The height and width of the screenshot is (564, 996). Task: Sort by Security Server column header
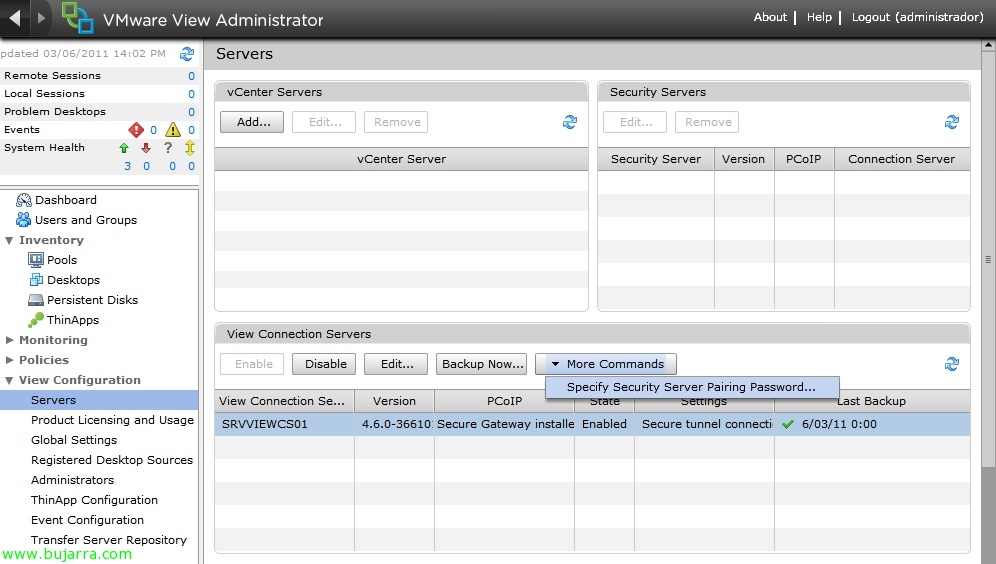click(x=656, y=159)
